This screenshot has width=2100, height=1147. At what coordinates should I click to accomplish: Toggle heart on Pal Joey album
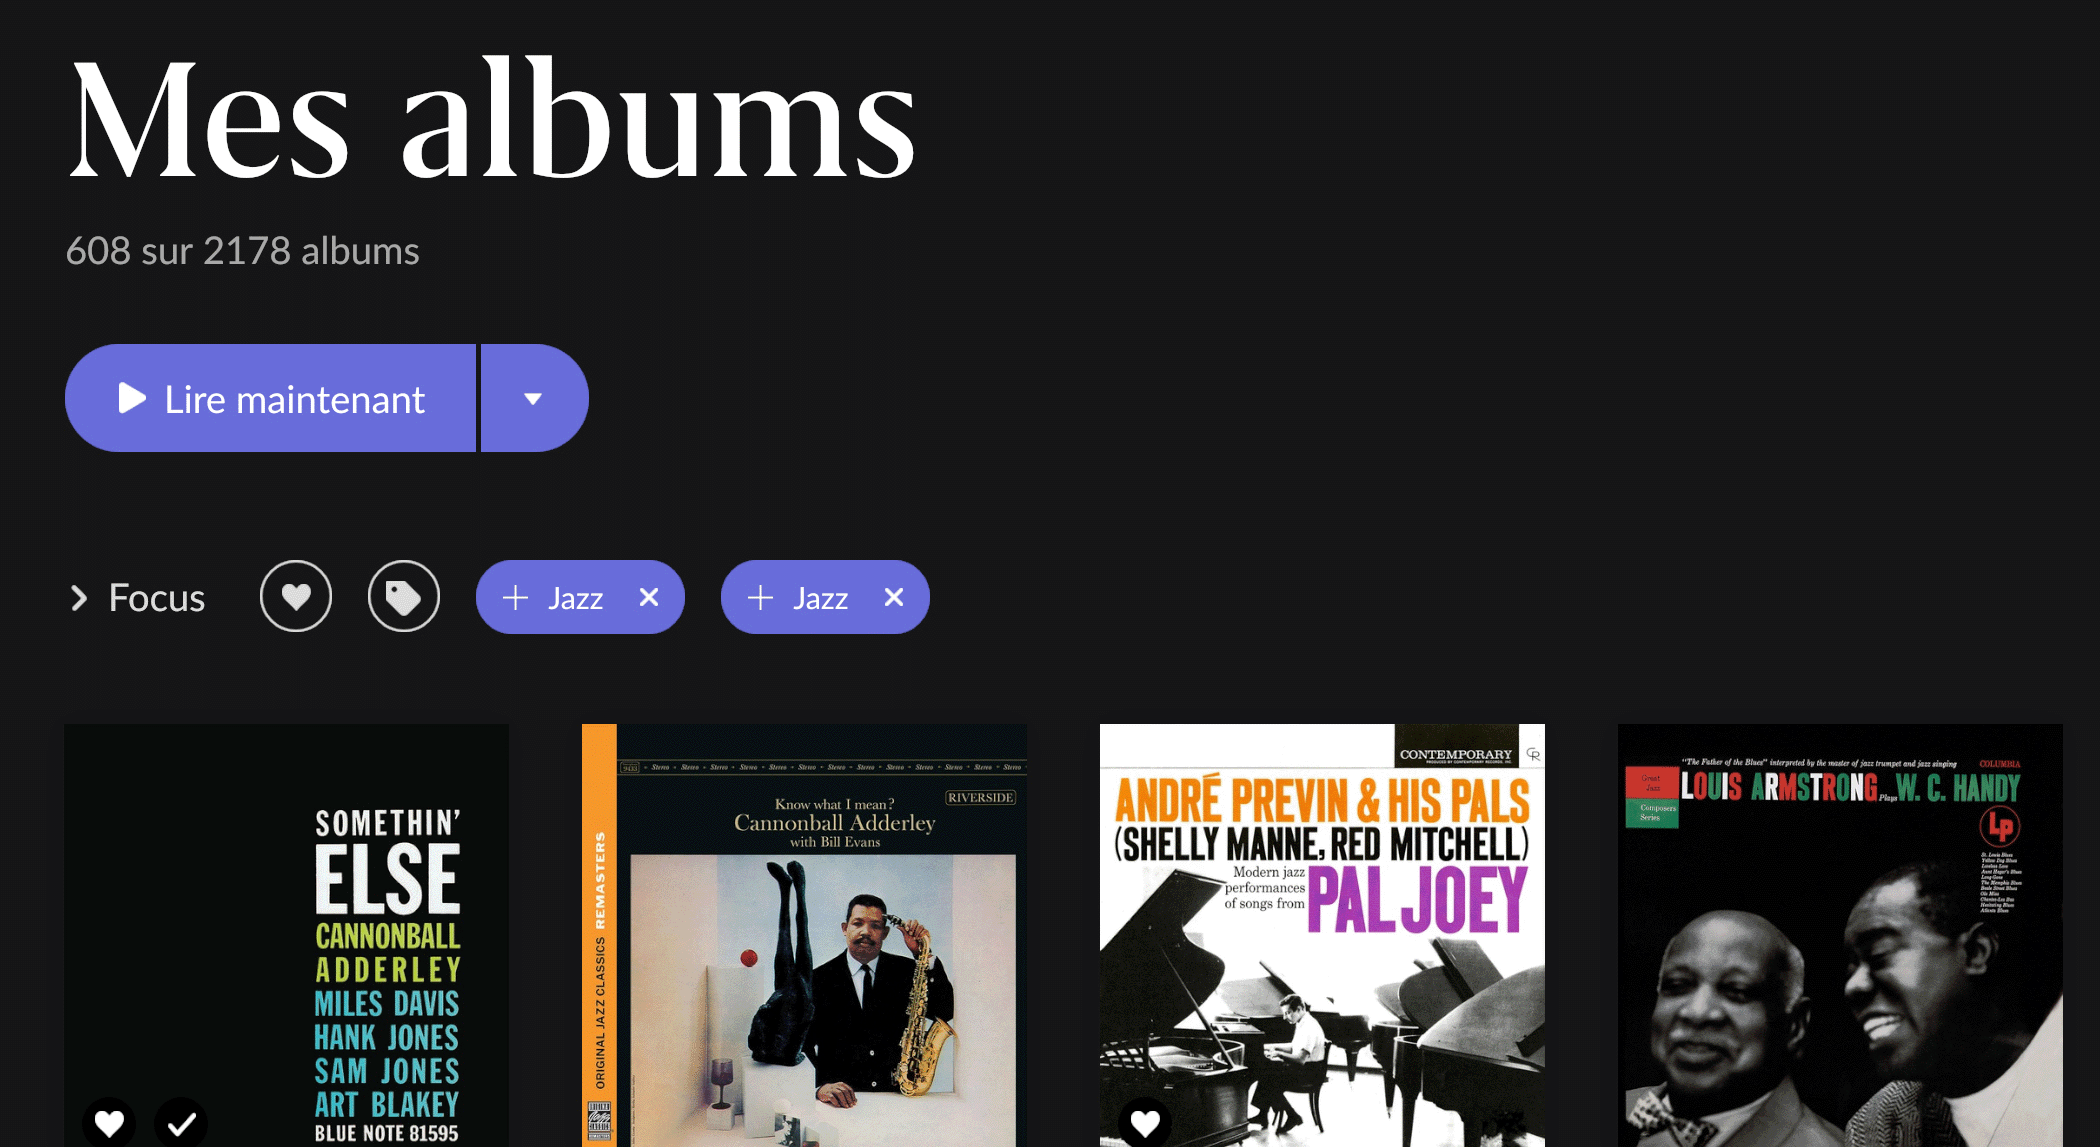1145,1124
